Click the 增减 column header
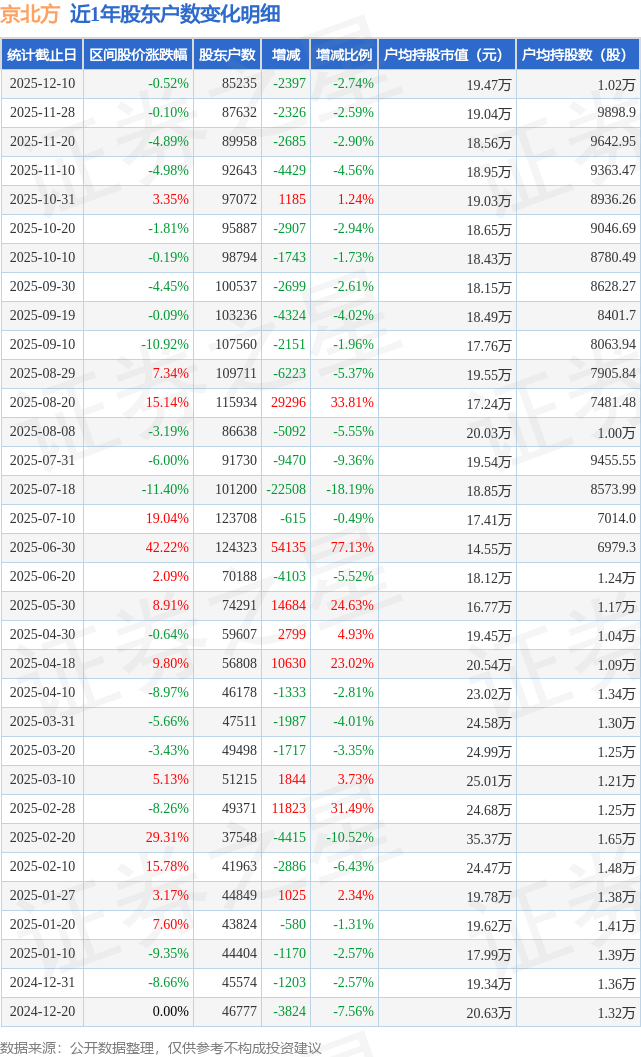The width and height of the screenshot is (641, 1057). coord(286,55)
